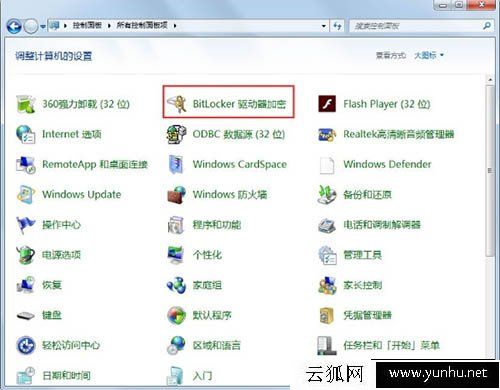This screenshot has height=390, width=500.
Task: Open the 日期和时间 icon
Action: [26, 376]
